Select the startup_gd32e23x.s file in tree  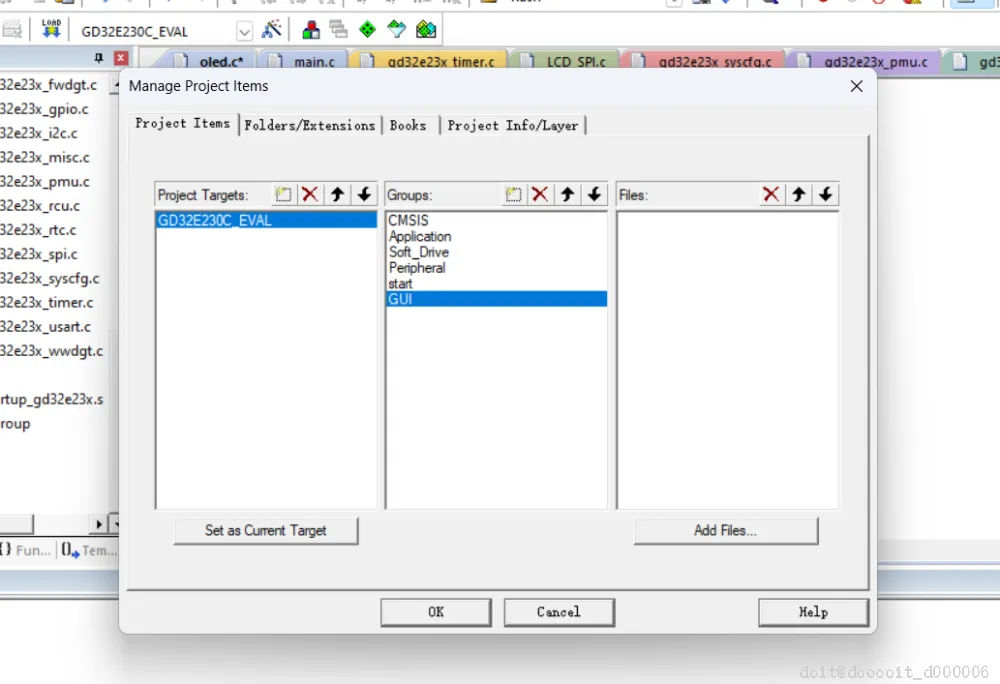coord(52,400)
